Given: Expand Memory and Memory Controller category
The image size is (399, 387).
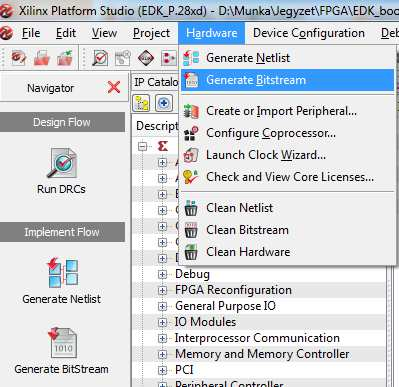Looking at the screenshot, I should pyautogui.click(x=162, y=354).
